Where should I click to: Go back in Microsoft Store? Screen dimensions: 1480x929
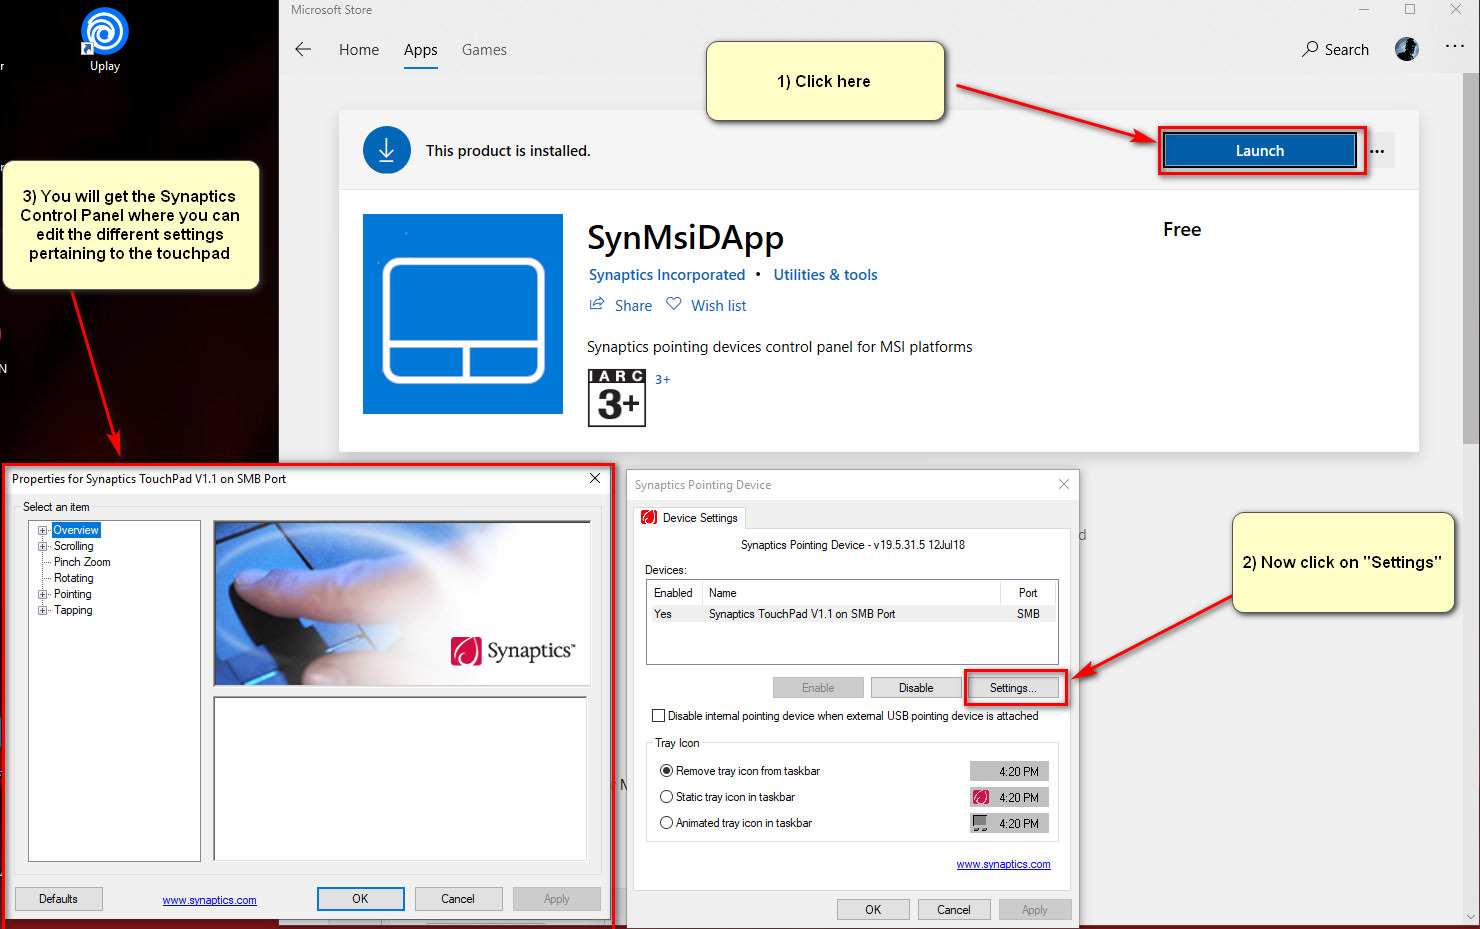(303, 49)
